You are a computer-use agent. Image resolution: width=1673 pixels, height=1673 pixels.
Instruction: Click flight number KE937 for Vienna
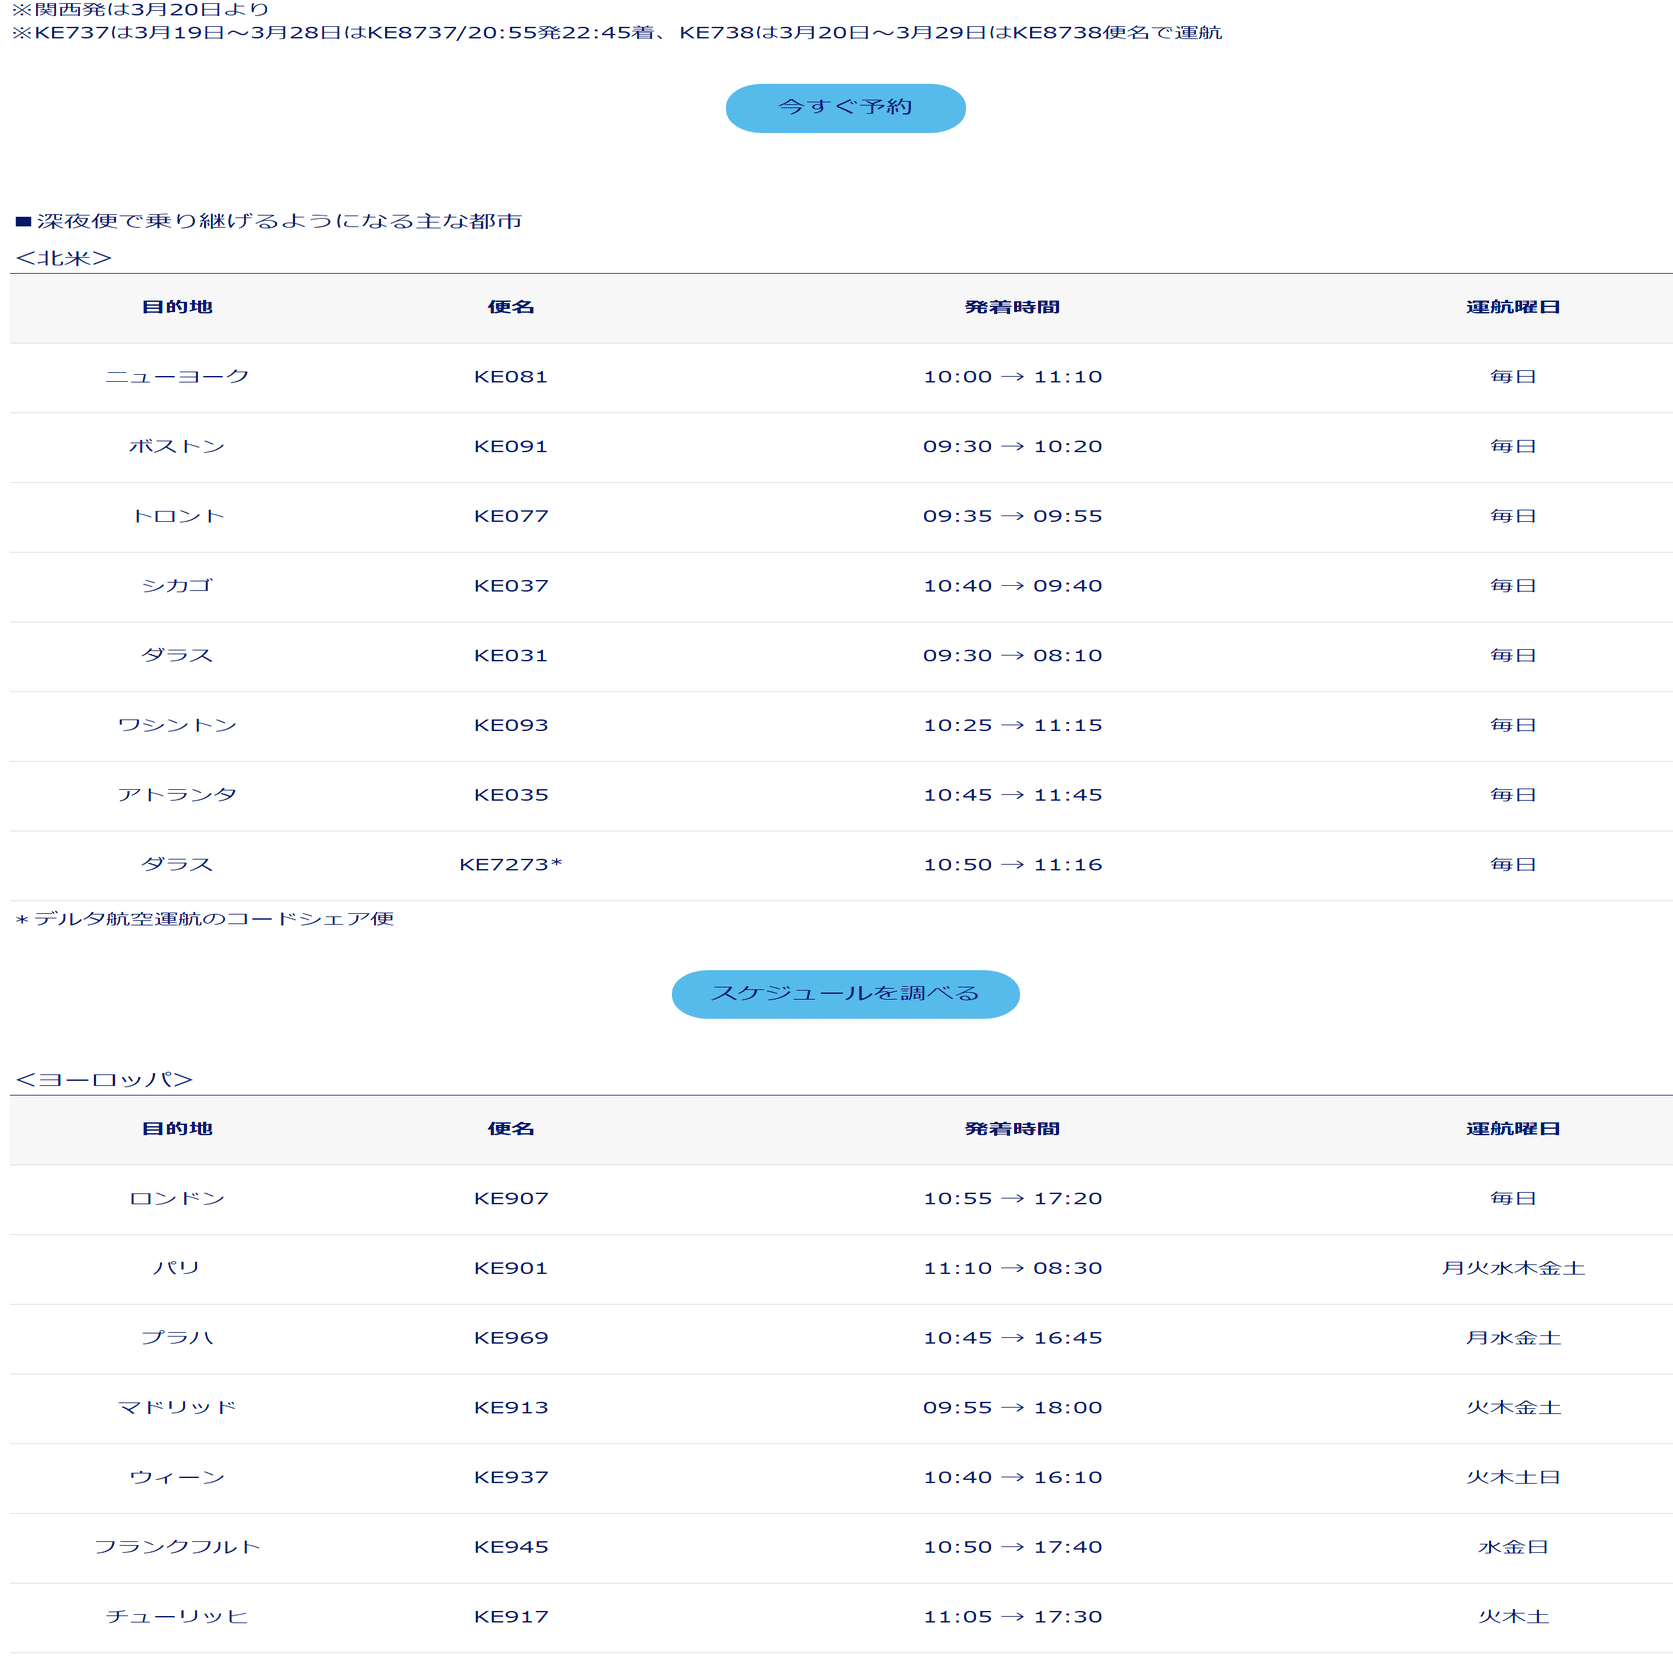(x=510, y=1478)
